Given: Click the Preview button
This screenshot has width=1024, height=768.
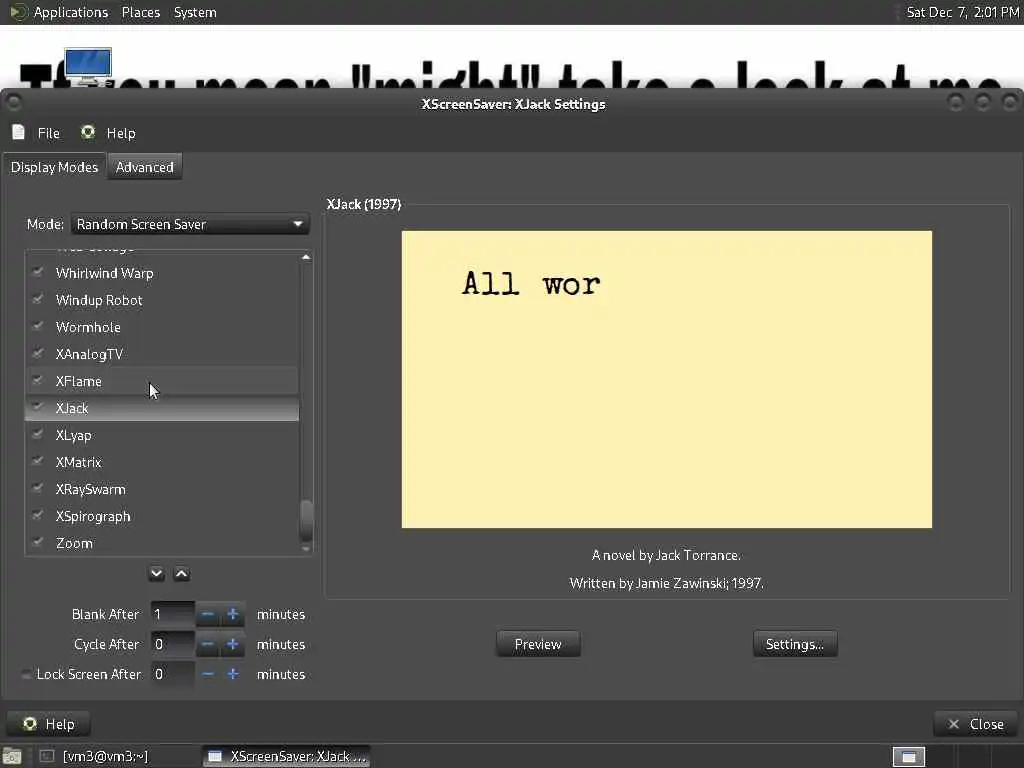Looking at the screenshot, I should (538, 644).
